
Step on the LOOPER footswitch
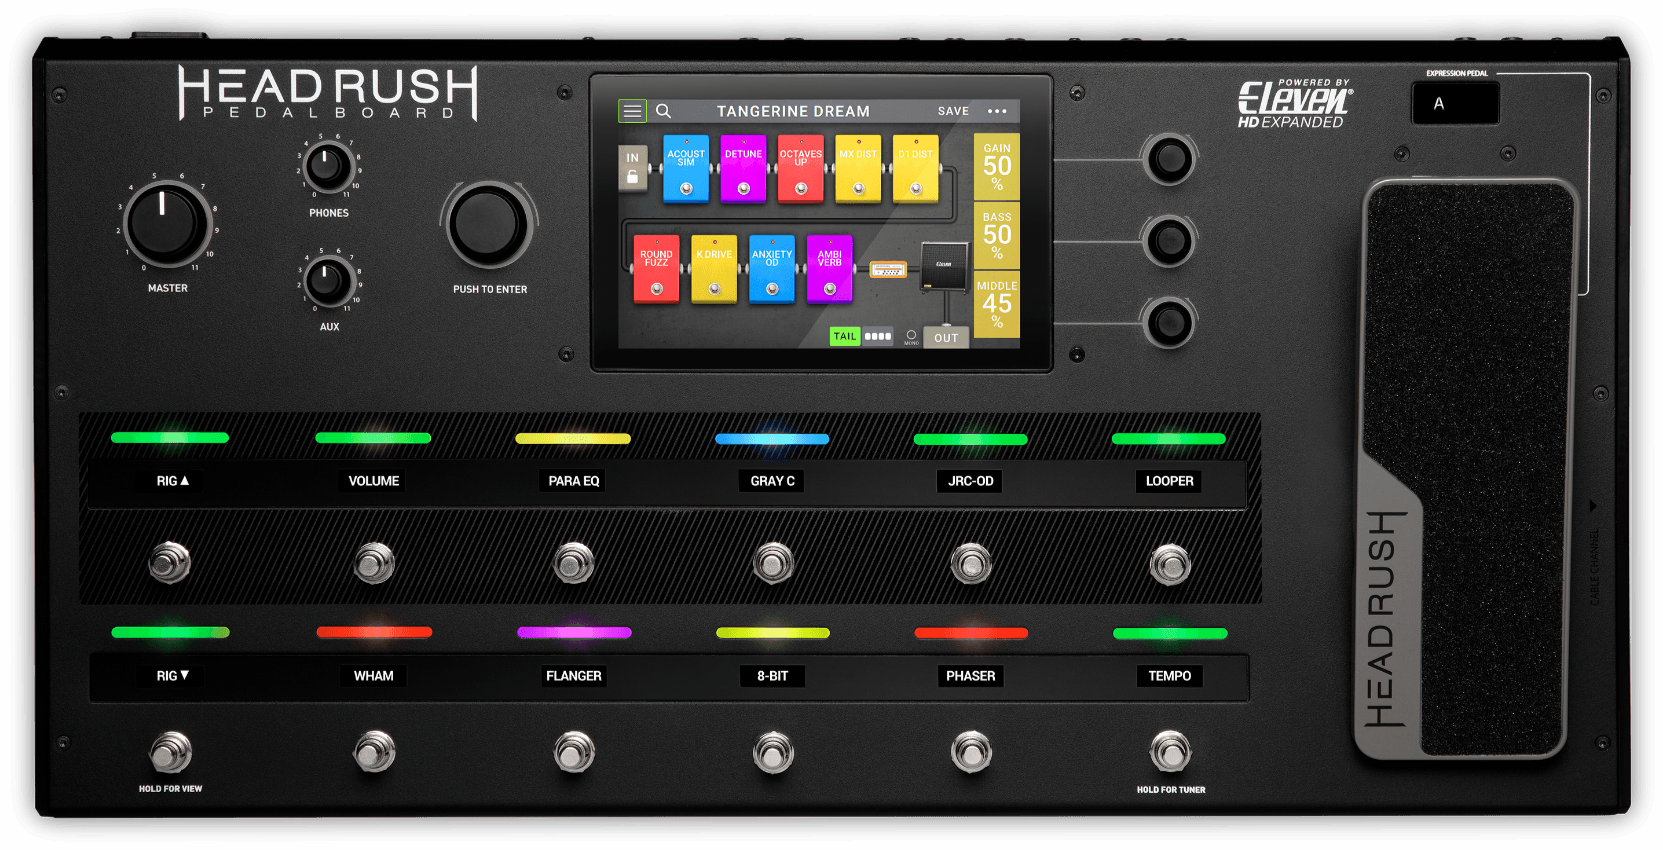[1170, 564]
